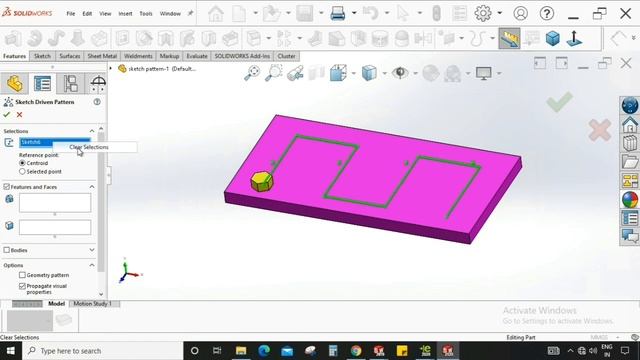
Task: Enable the Geometry pattern checkbox
Action: 22,275
